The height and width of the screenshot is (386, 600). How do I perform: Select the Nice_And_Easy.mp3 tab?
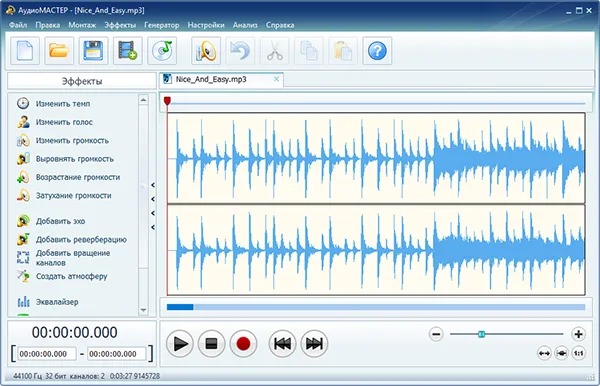pos(222,79)
